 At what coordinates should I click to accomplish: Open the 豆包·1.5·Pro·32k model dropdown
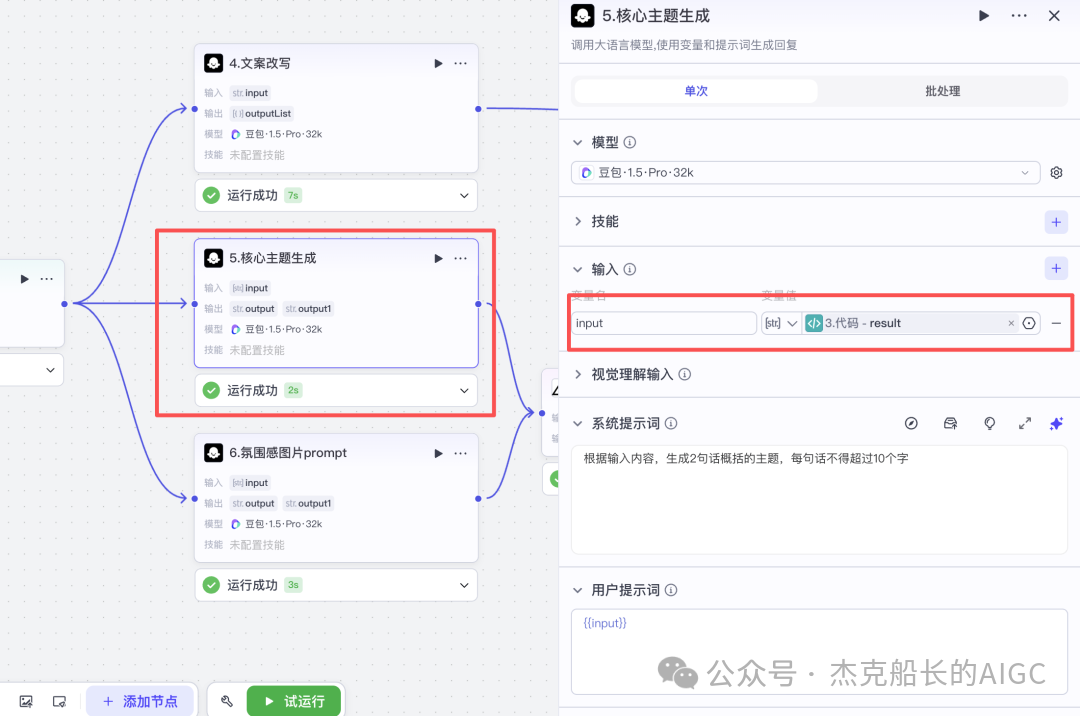coord(805,173)
